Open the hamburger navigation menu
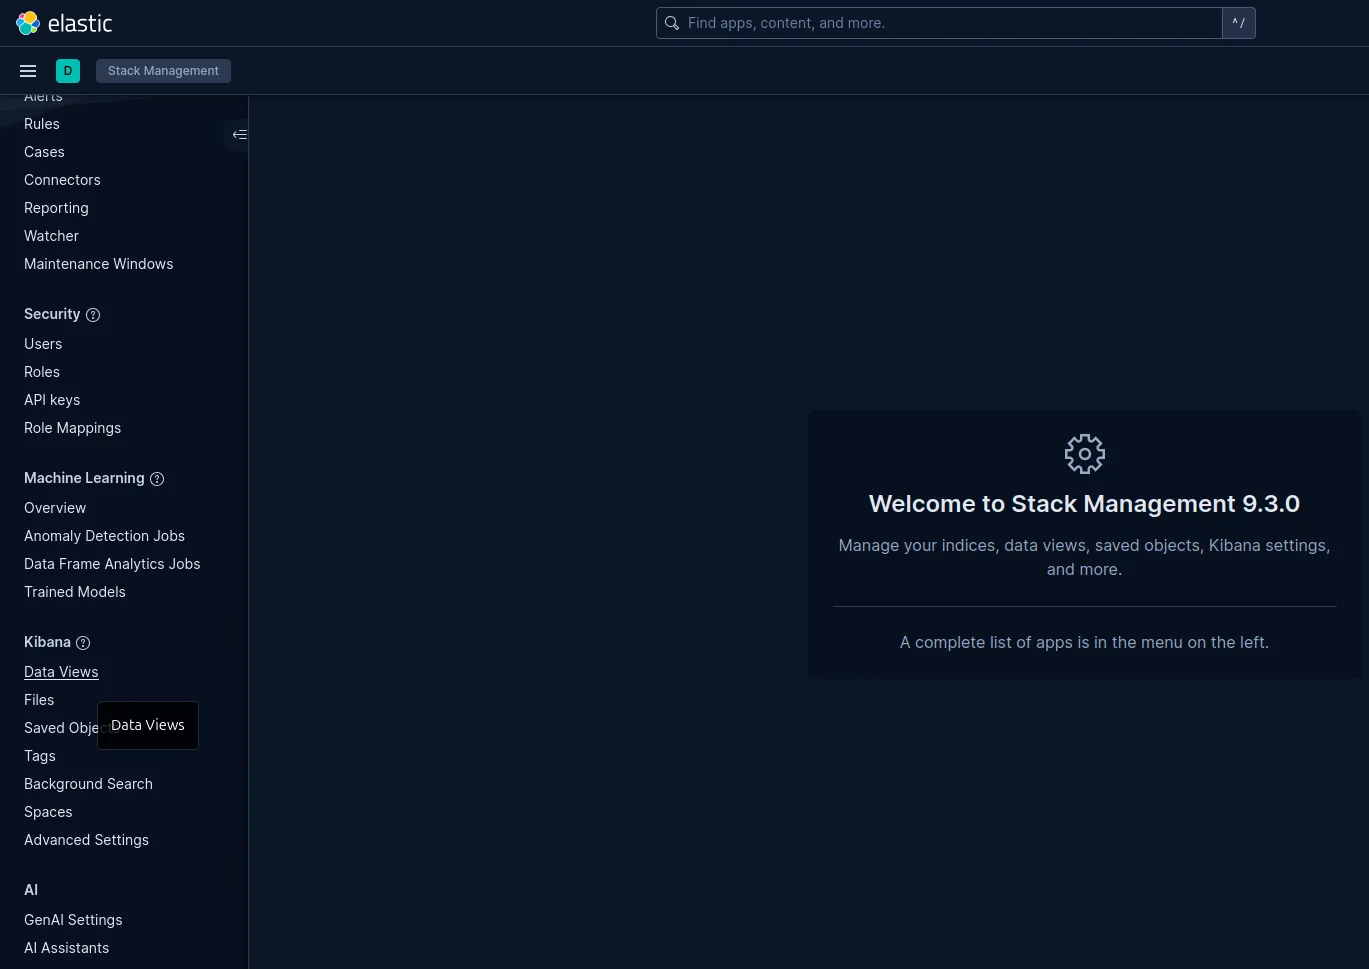This screenshot has height=969, width=1369. pyautogui.click(x=28, y=71)
